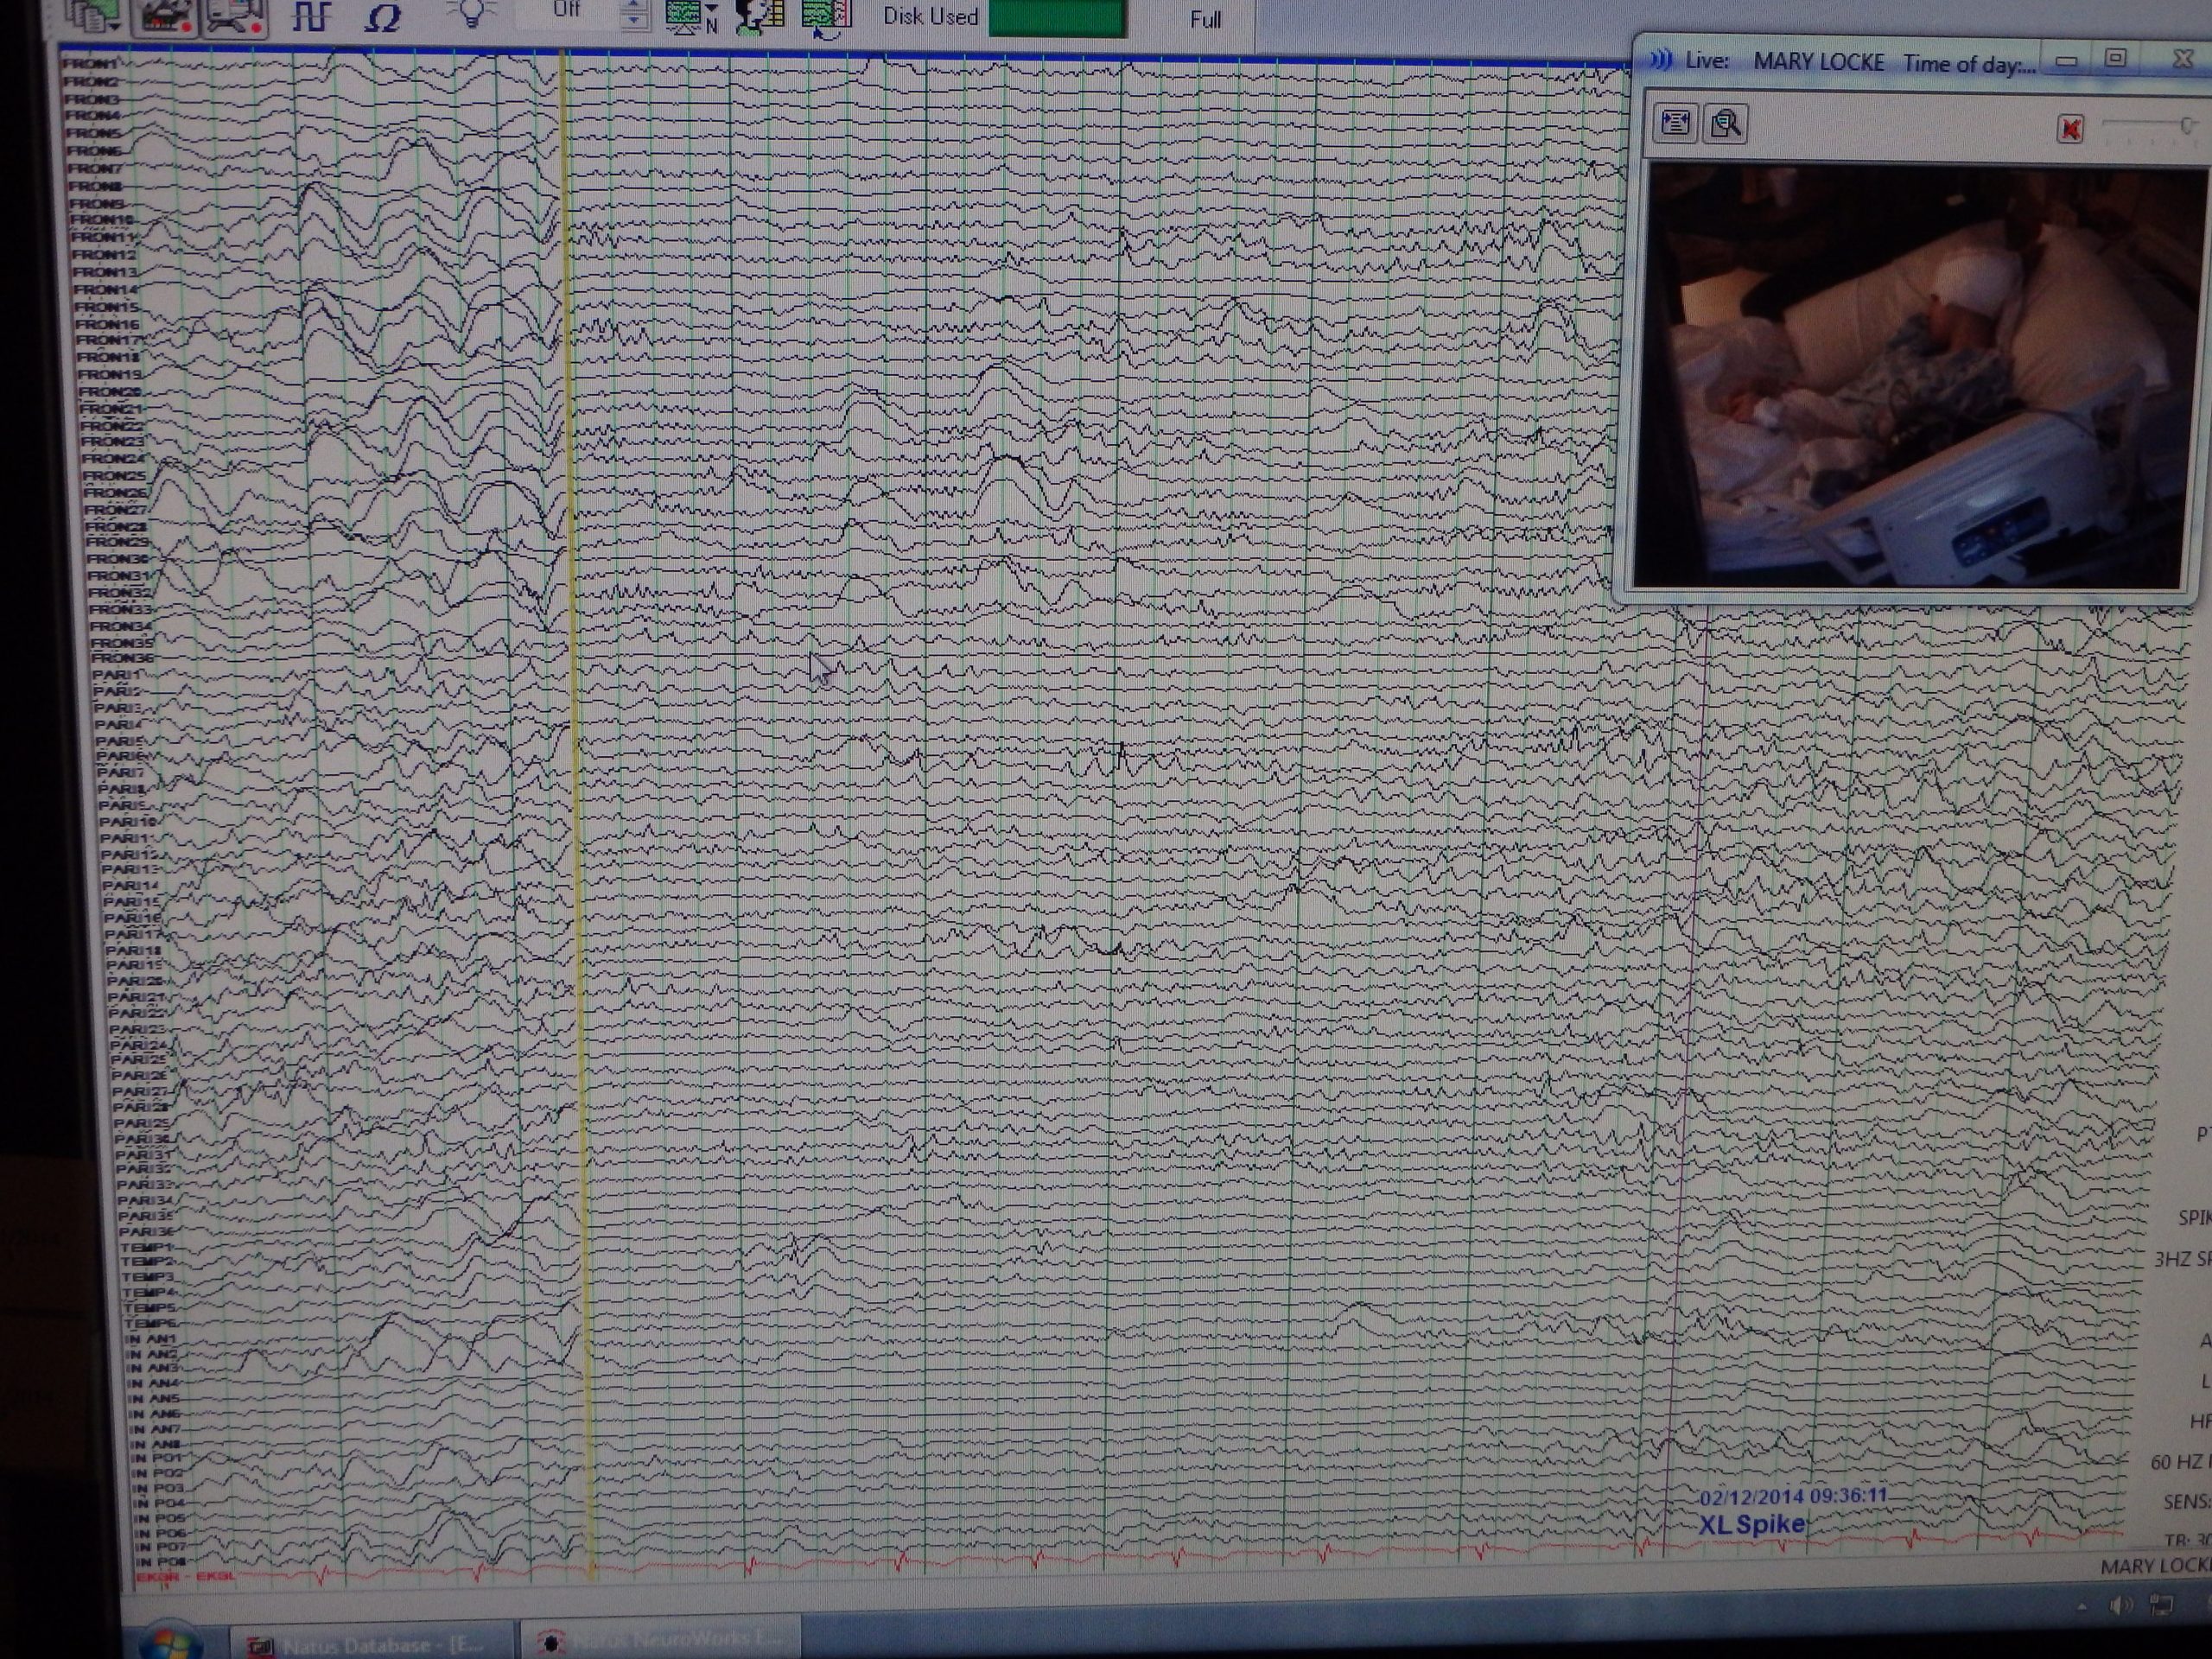The width and height of the screenshot is (2212, 1659).
Task: Click the EEG trace refresh icon
Action: (826, 16)
